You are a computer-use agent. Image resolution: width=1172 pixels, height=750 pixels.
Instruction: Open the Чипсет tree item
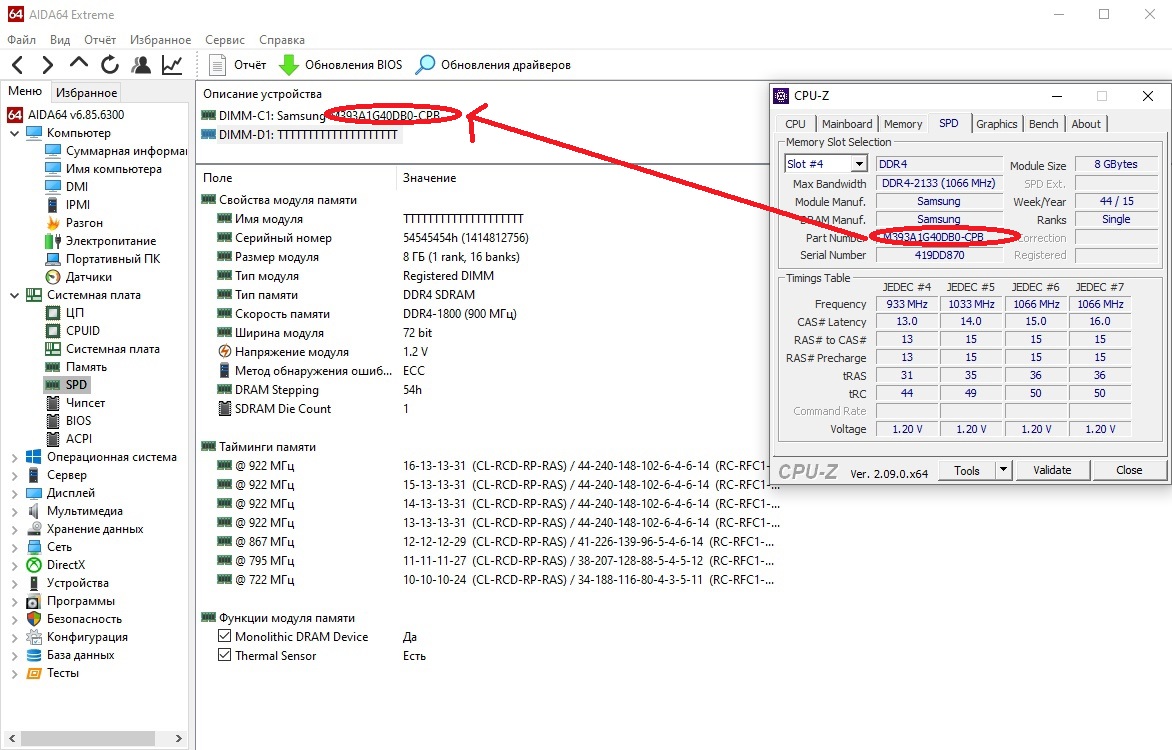[x=75, y=402]
